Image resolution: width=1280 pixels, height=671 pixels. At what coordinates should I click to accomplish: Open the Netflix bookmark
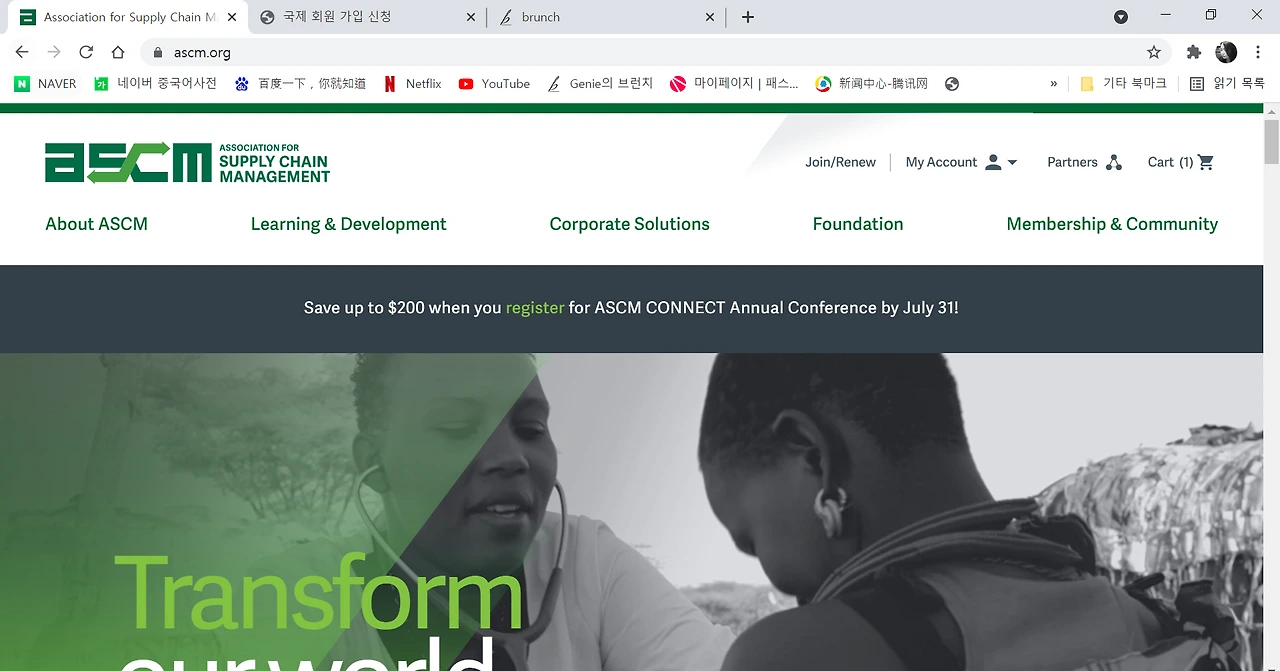point(412,84)
